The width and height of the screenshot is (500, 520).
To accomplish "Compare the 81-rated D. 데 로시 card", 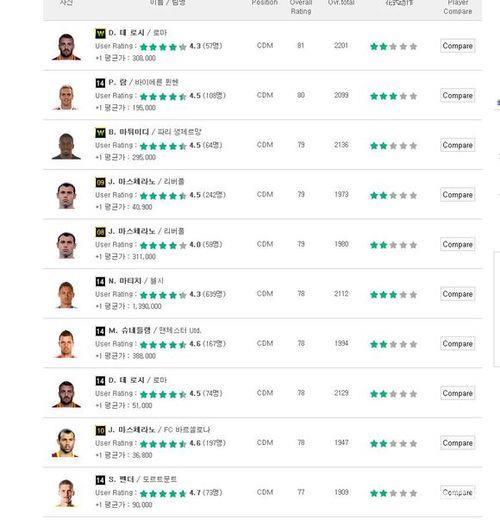I will 457,46.
